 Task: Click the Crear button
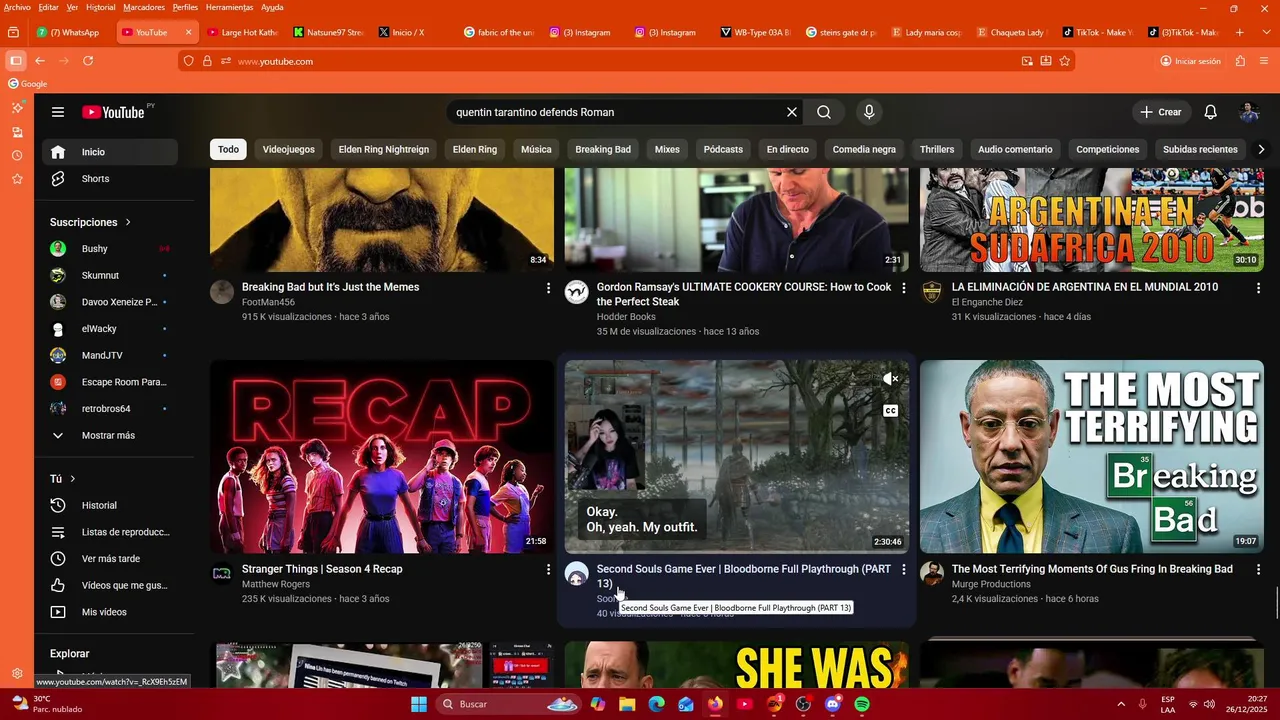pos(1161,112)
